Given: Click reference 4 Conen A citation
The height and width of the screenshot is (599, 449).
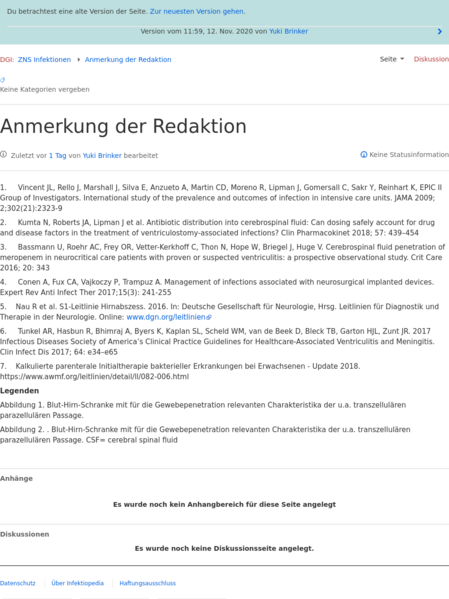Looking at the screenshot, I should (x=217, y=287).
